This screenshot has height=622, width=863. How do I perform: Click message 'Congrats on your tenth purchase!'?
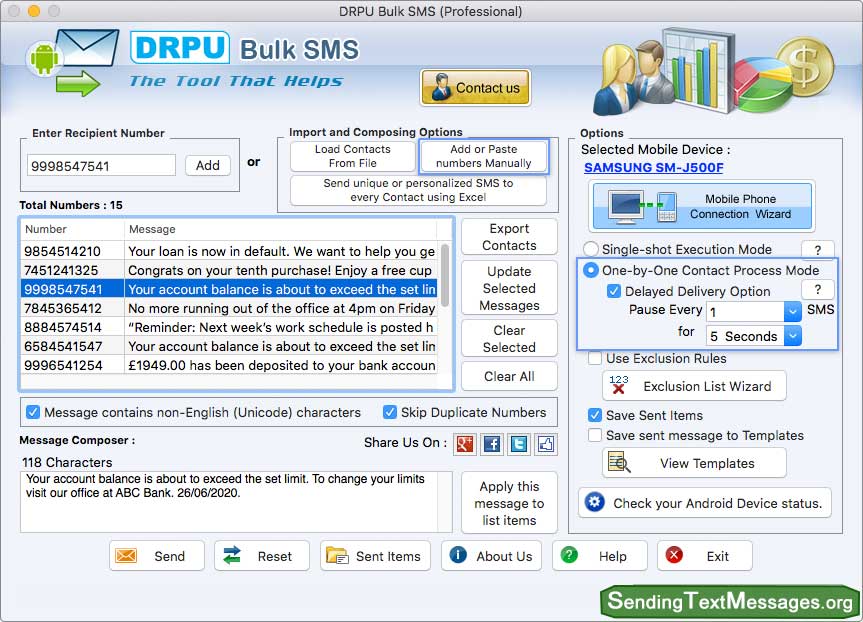pos(280,270)
